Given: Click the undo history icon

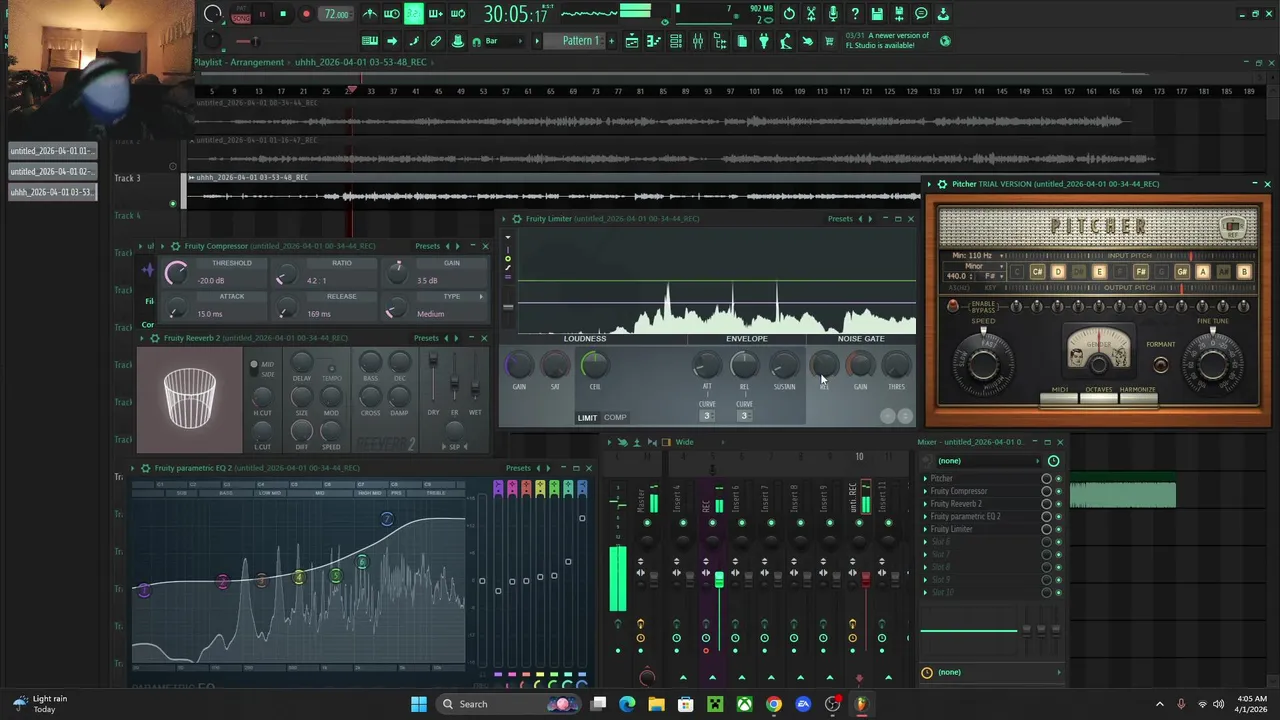Looking at the screenshot, I should point(789,14).
